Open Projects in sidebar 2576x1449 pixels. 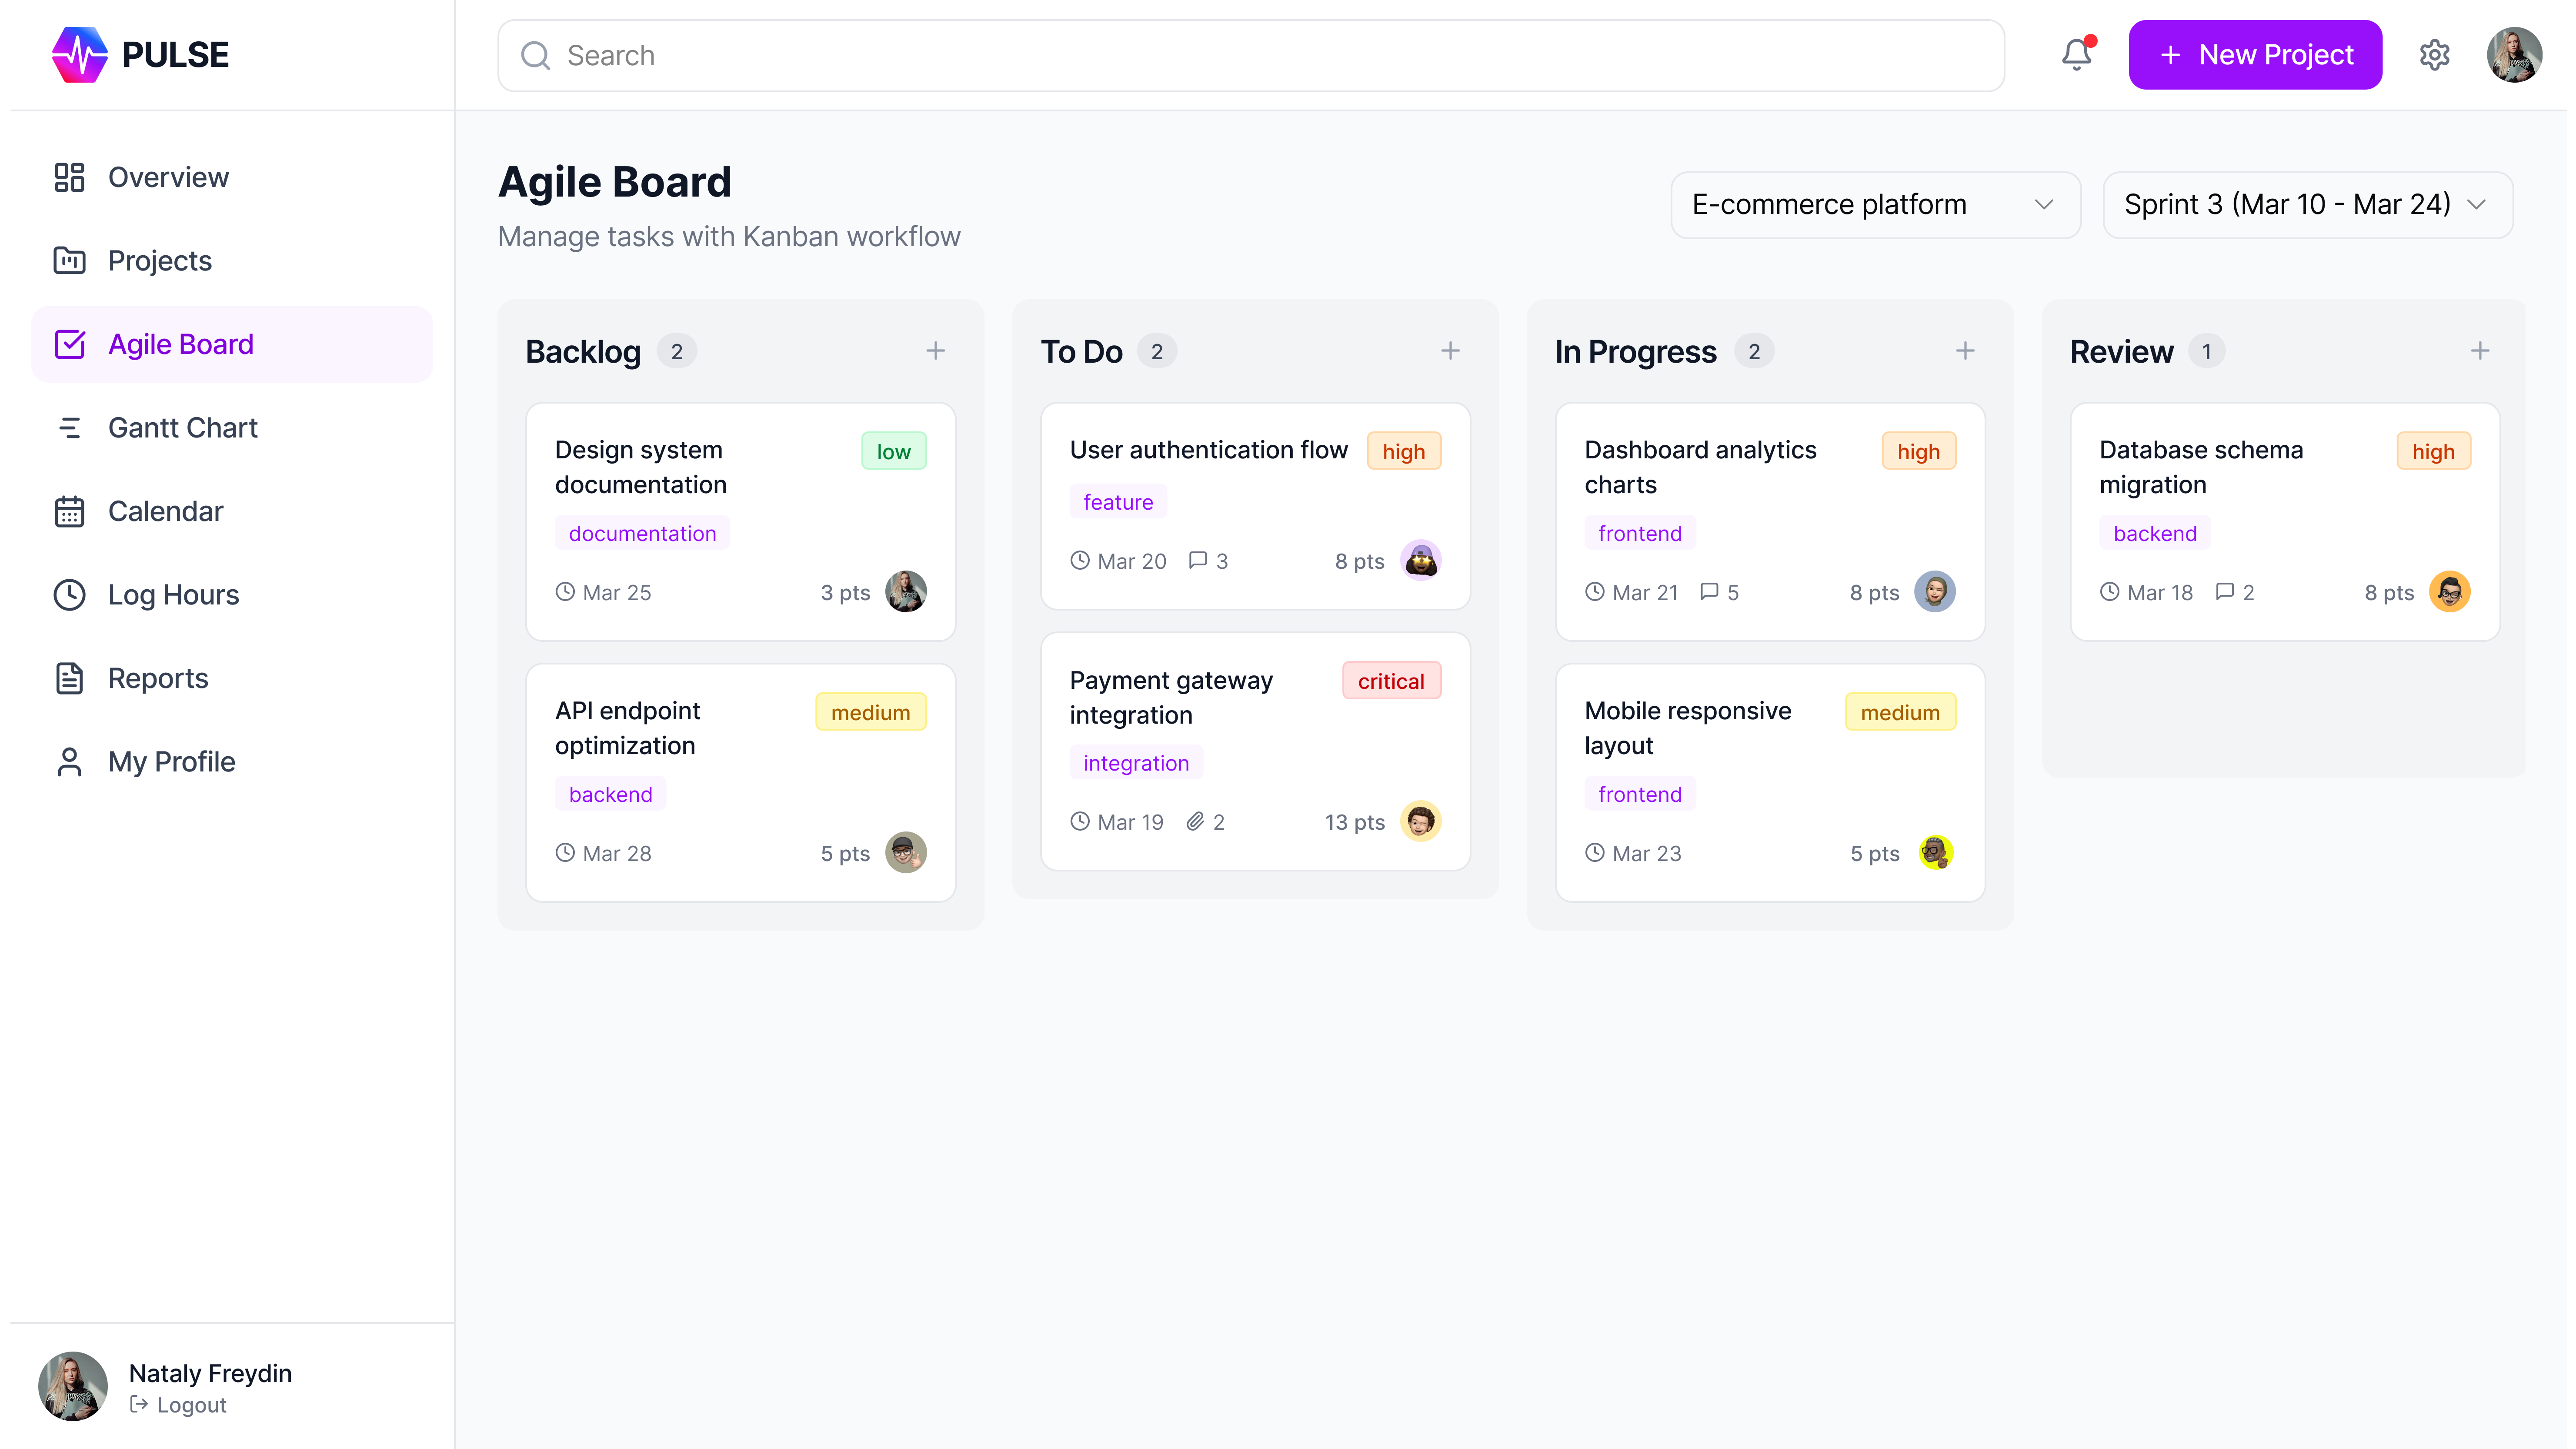[232, 260]
